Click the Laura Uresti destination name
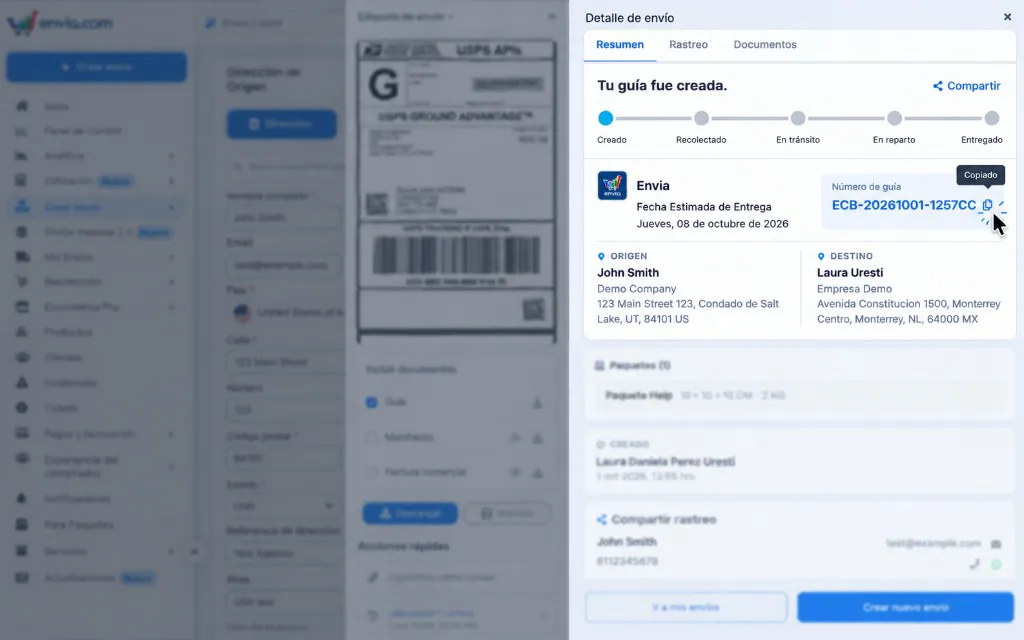The width and height of the screenshot is (1024, 640). point(850,273)
